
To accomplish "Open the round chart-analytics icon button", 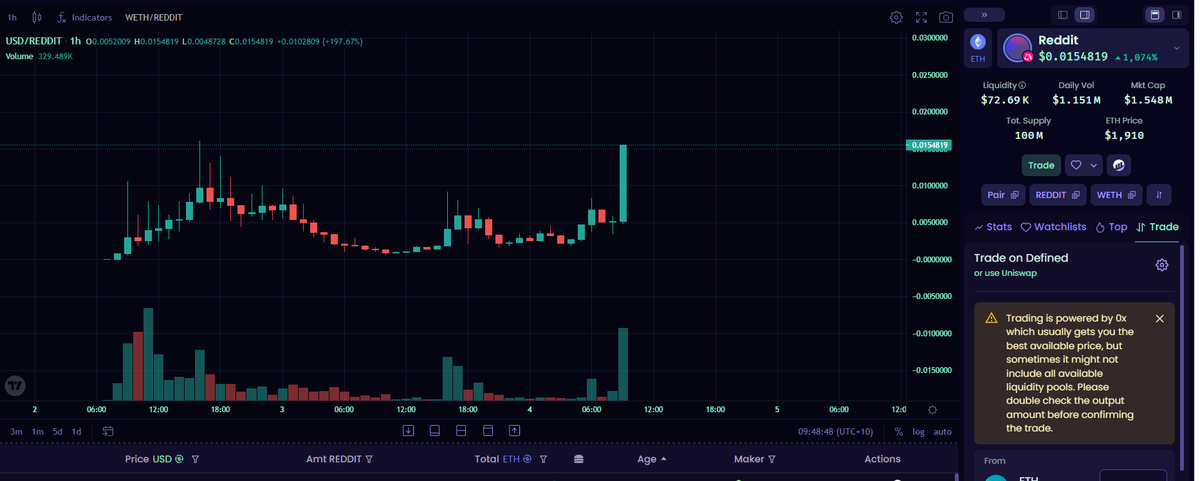I will 1119,165.
